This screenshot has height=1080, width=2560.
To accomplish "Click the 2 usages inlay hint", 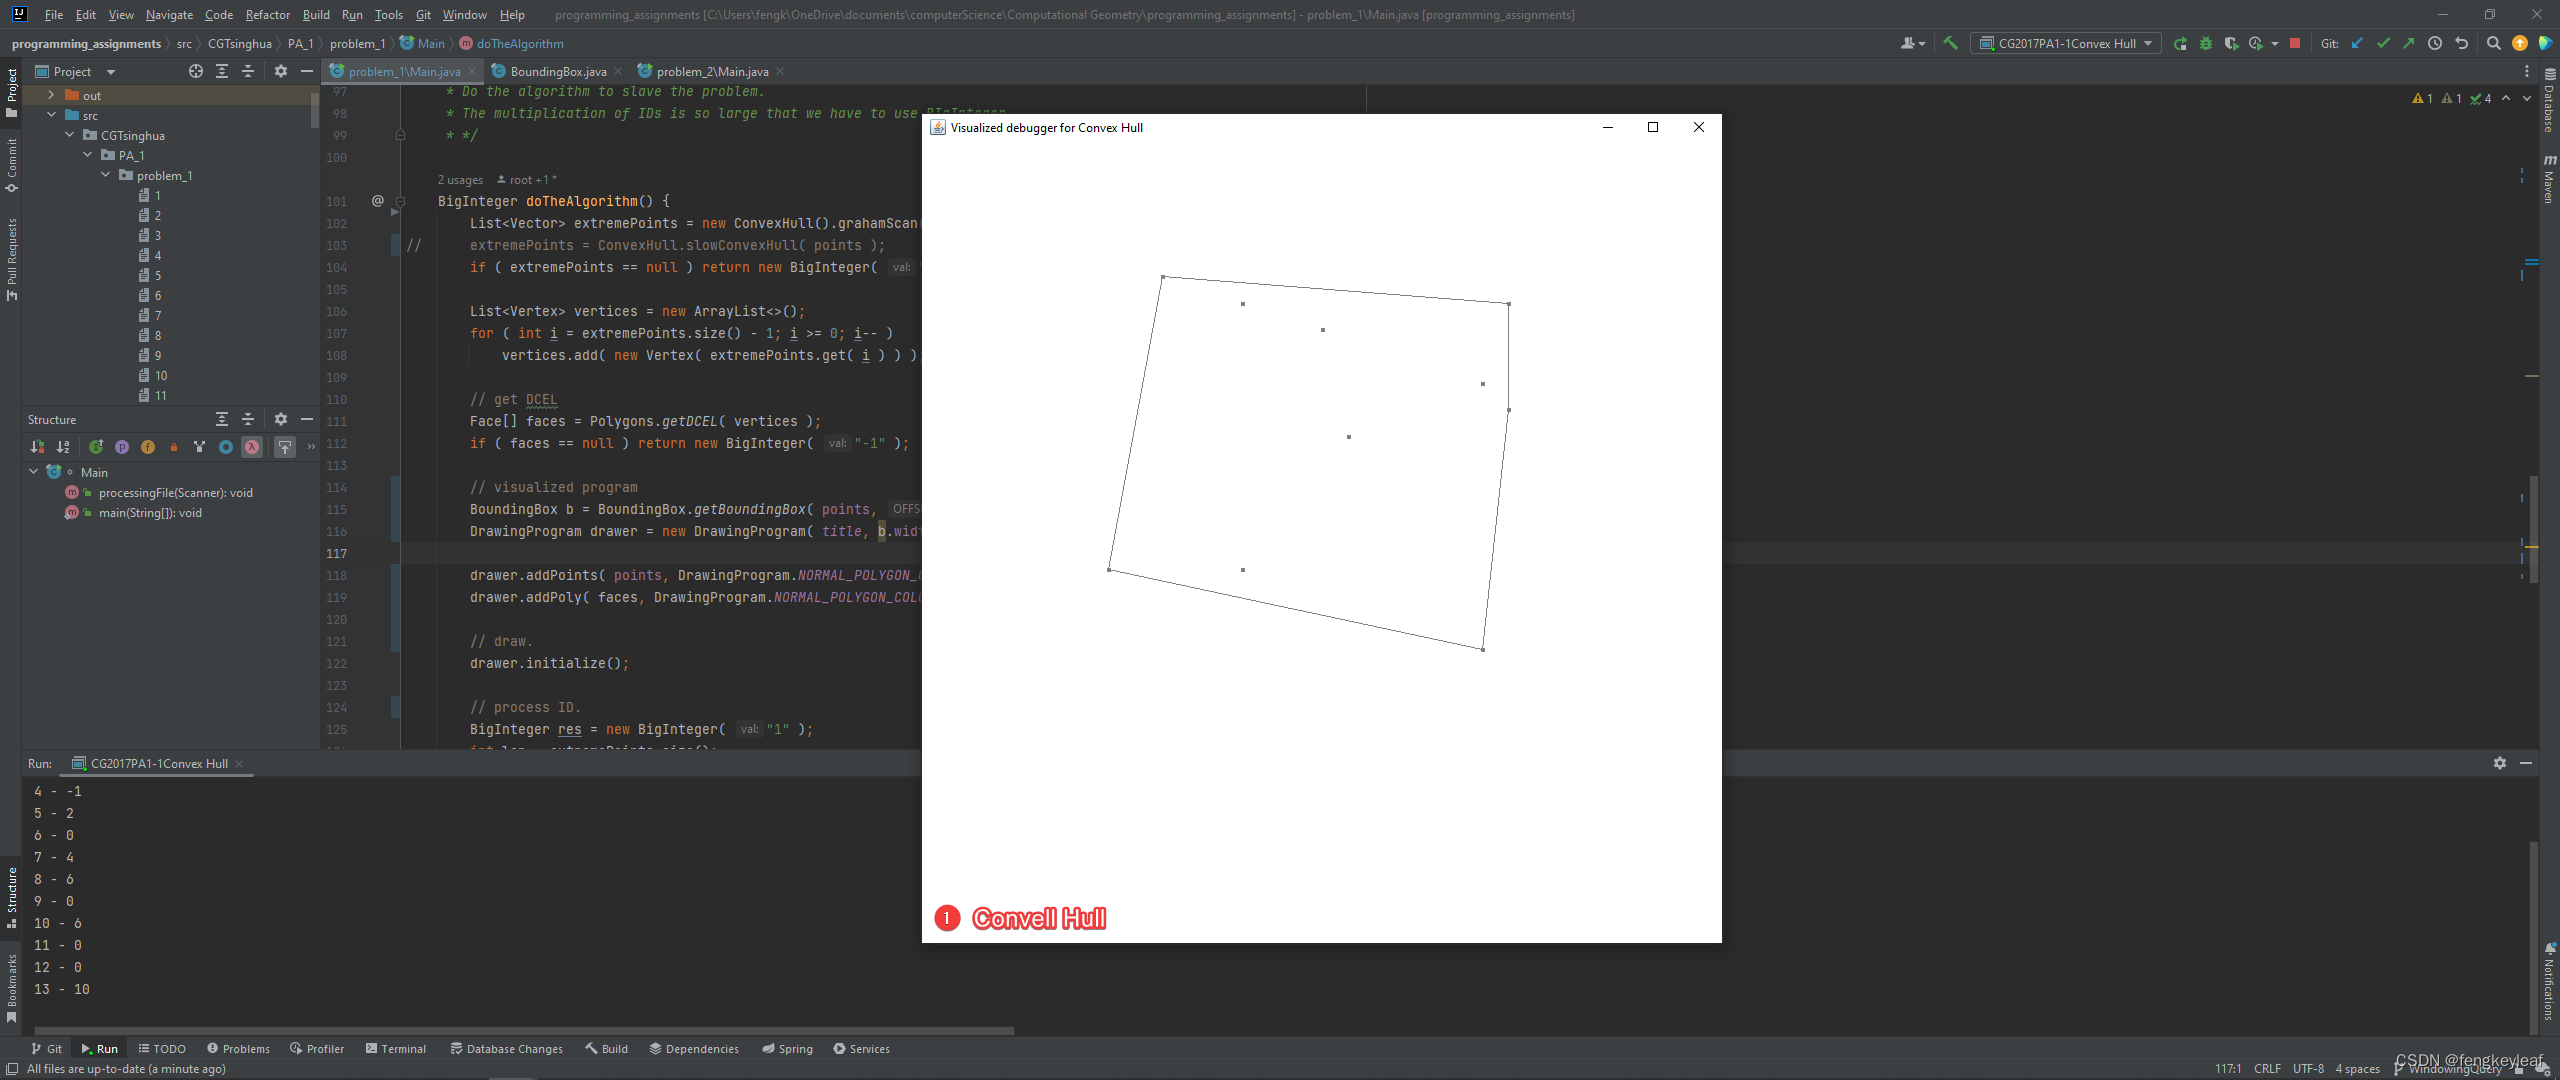I will (x=460, y=180).
